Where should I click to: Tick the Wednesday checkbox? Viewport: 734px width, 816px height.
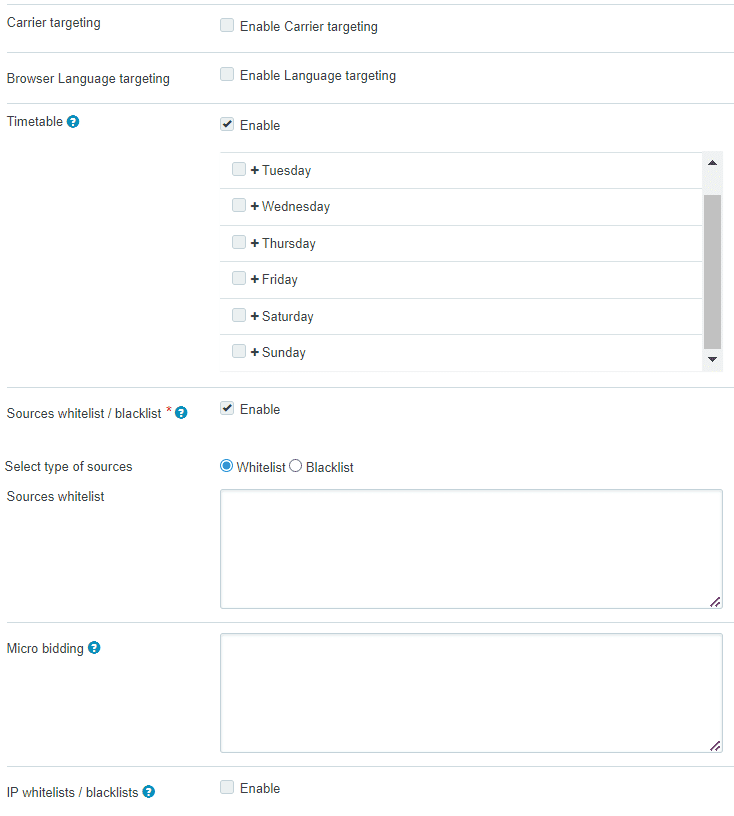point(239,205)
